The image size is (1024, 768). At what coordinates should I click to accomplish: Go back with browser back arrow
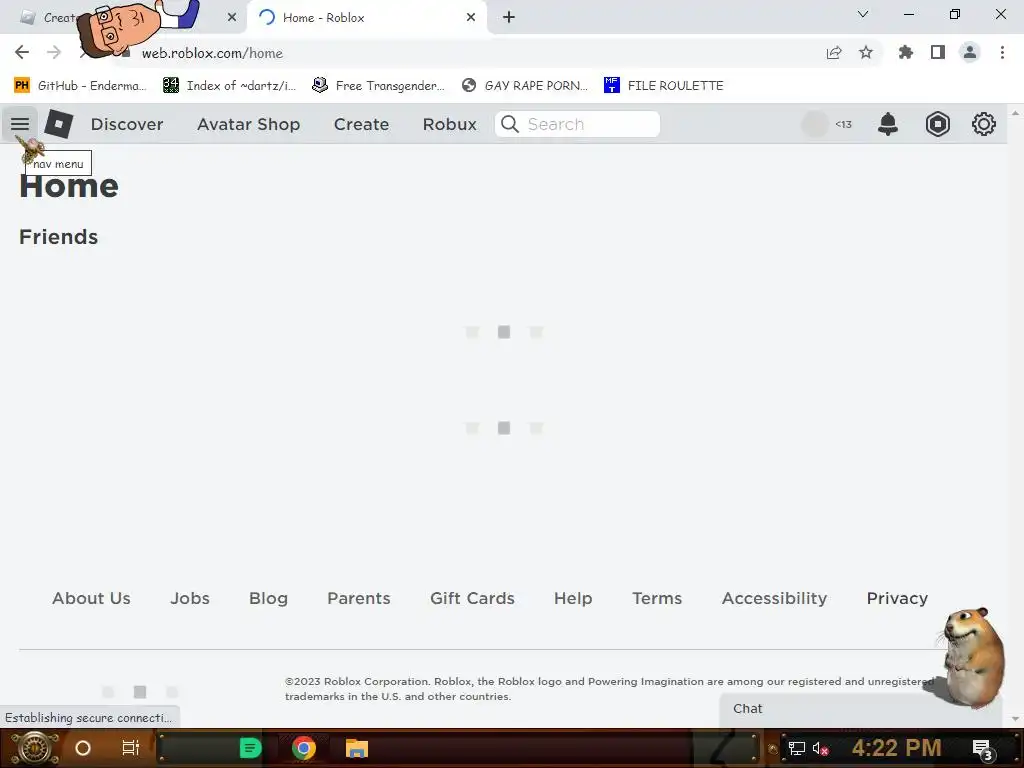[x=22, y=52]
